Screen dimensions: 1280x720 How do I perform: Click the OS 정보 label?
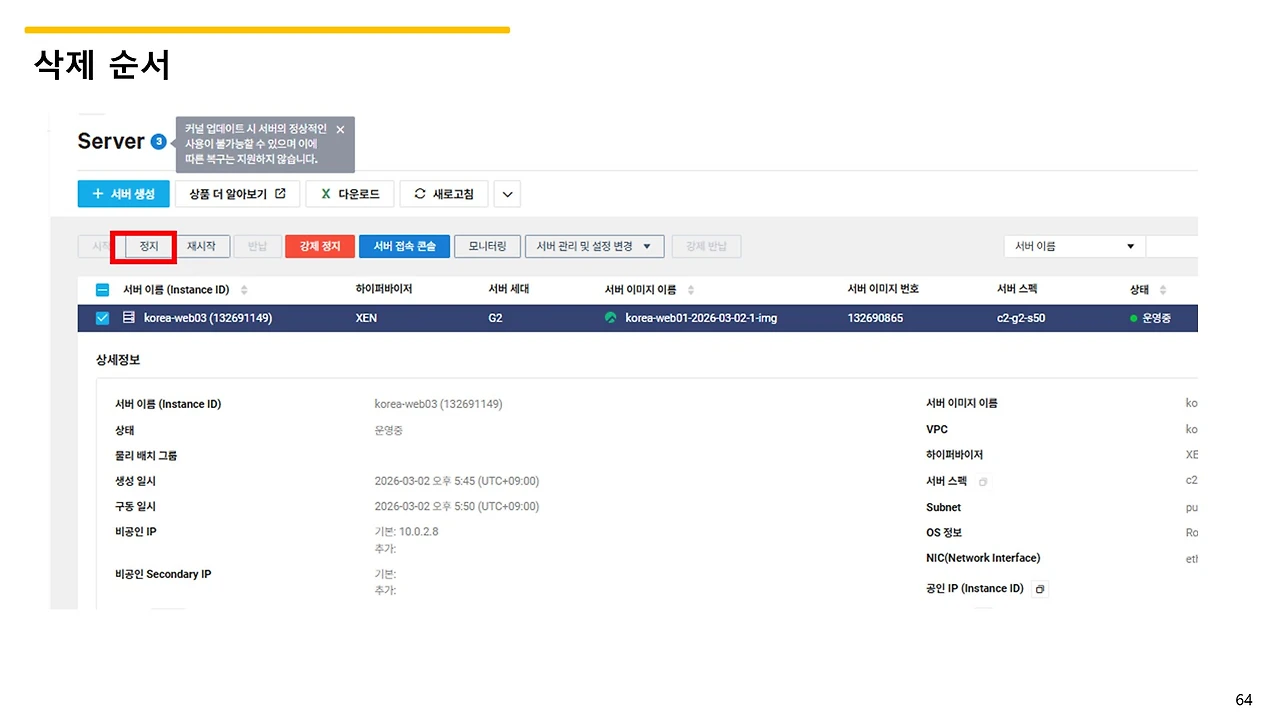click(x=944, y=533)
